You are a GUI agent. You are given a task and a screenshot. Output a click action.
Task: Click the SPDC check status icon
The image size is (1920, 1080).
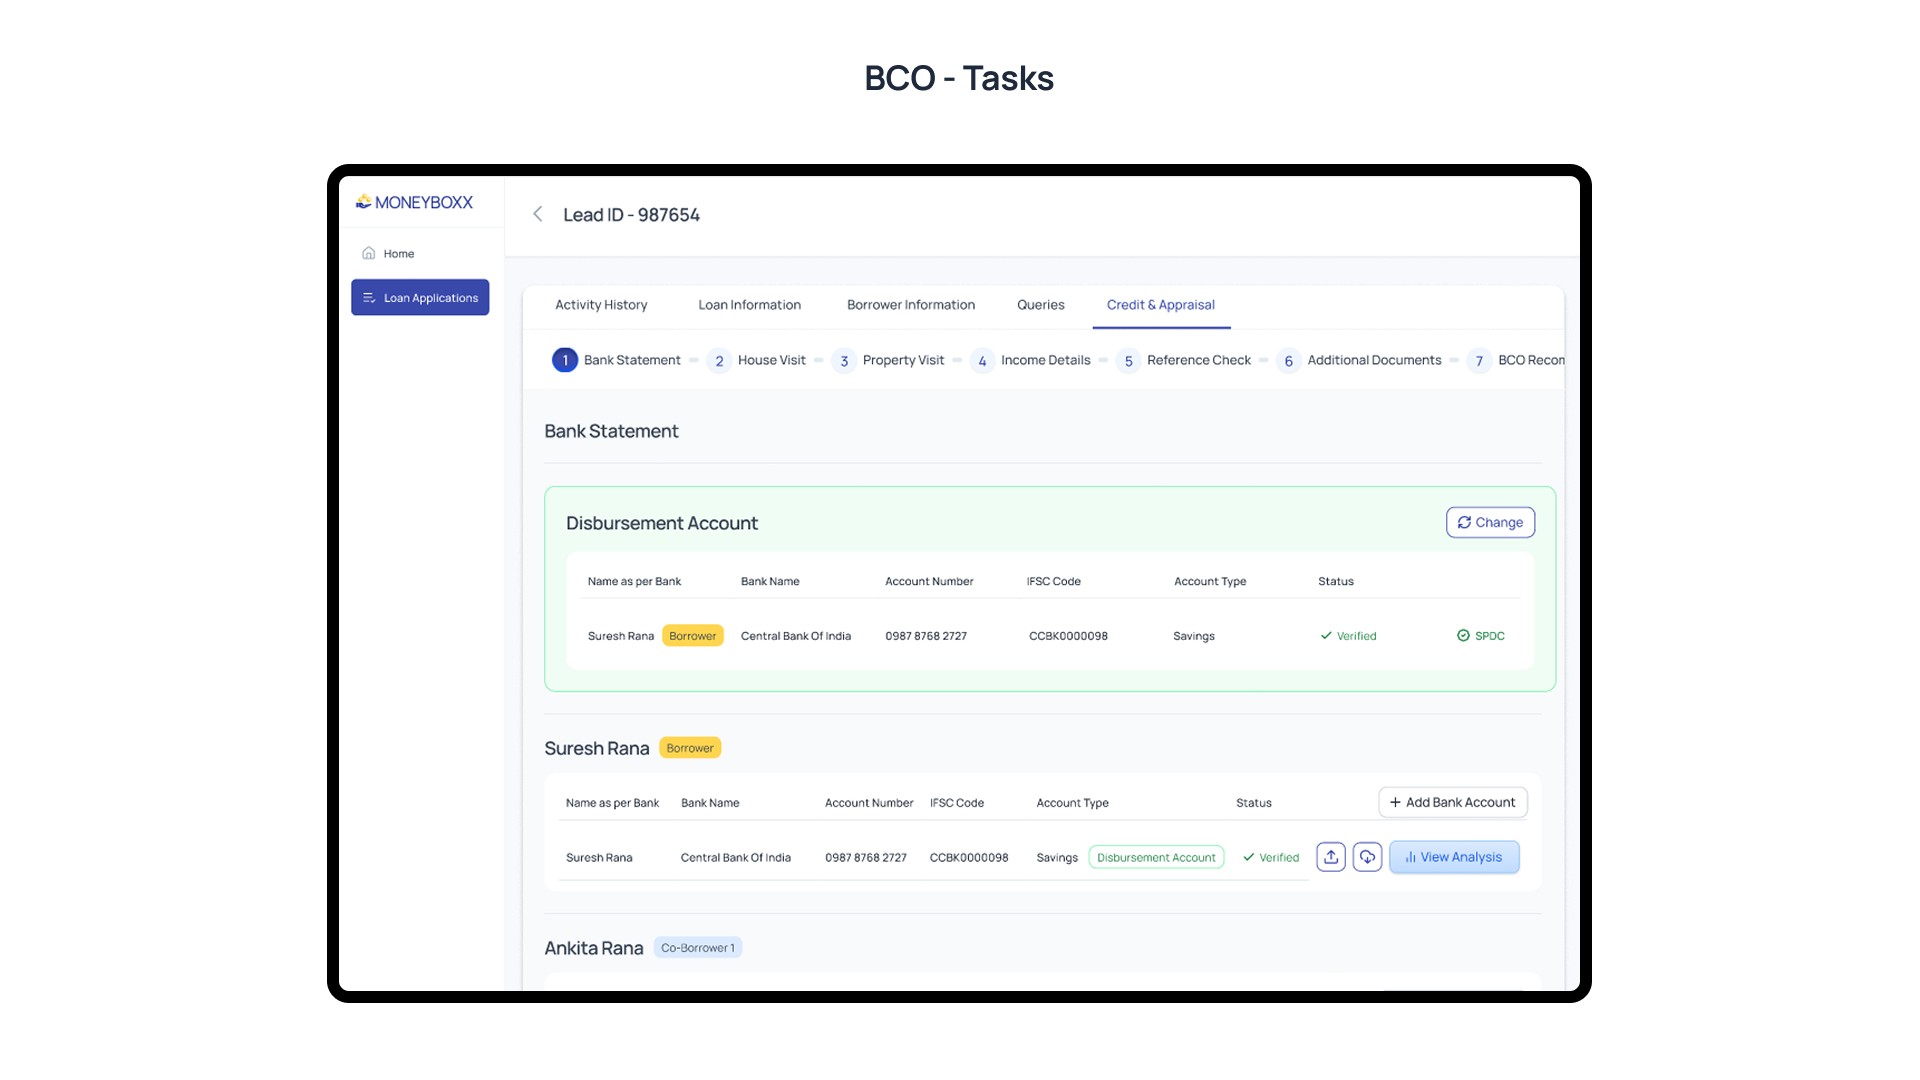[x=1463, y=636]
